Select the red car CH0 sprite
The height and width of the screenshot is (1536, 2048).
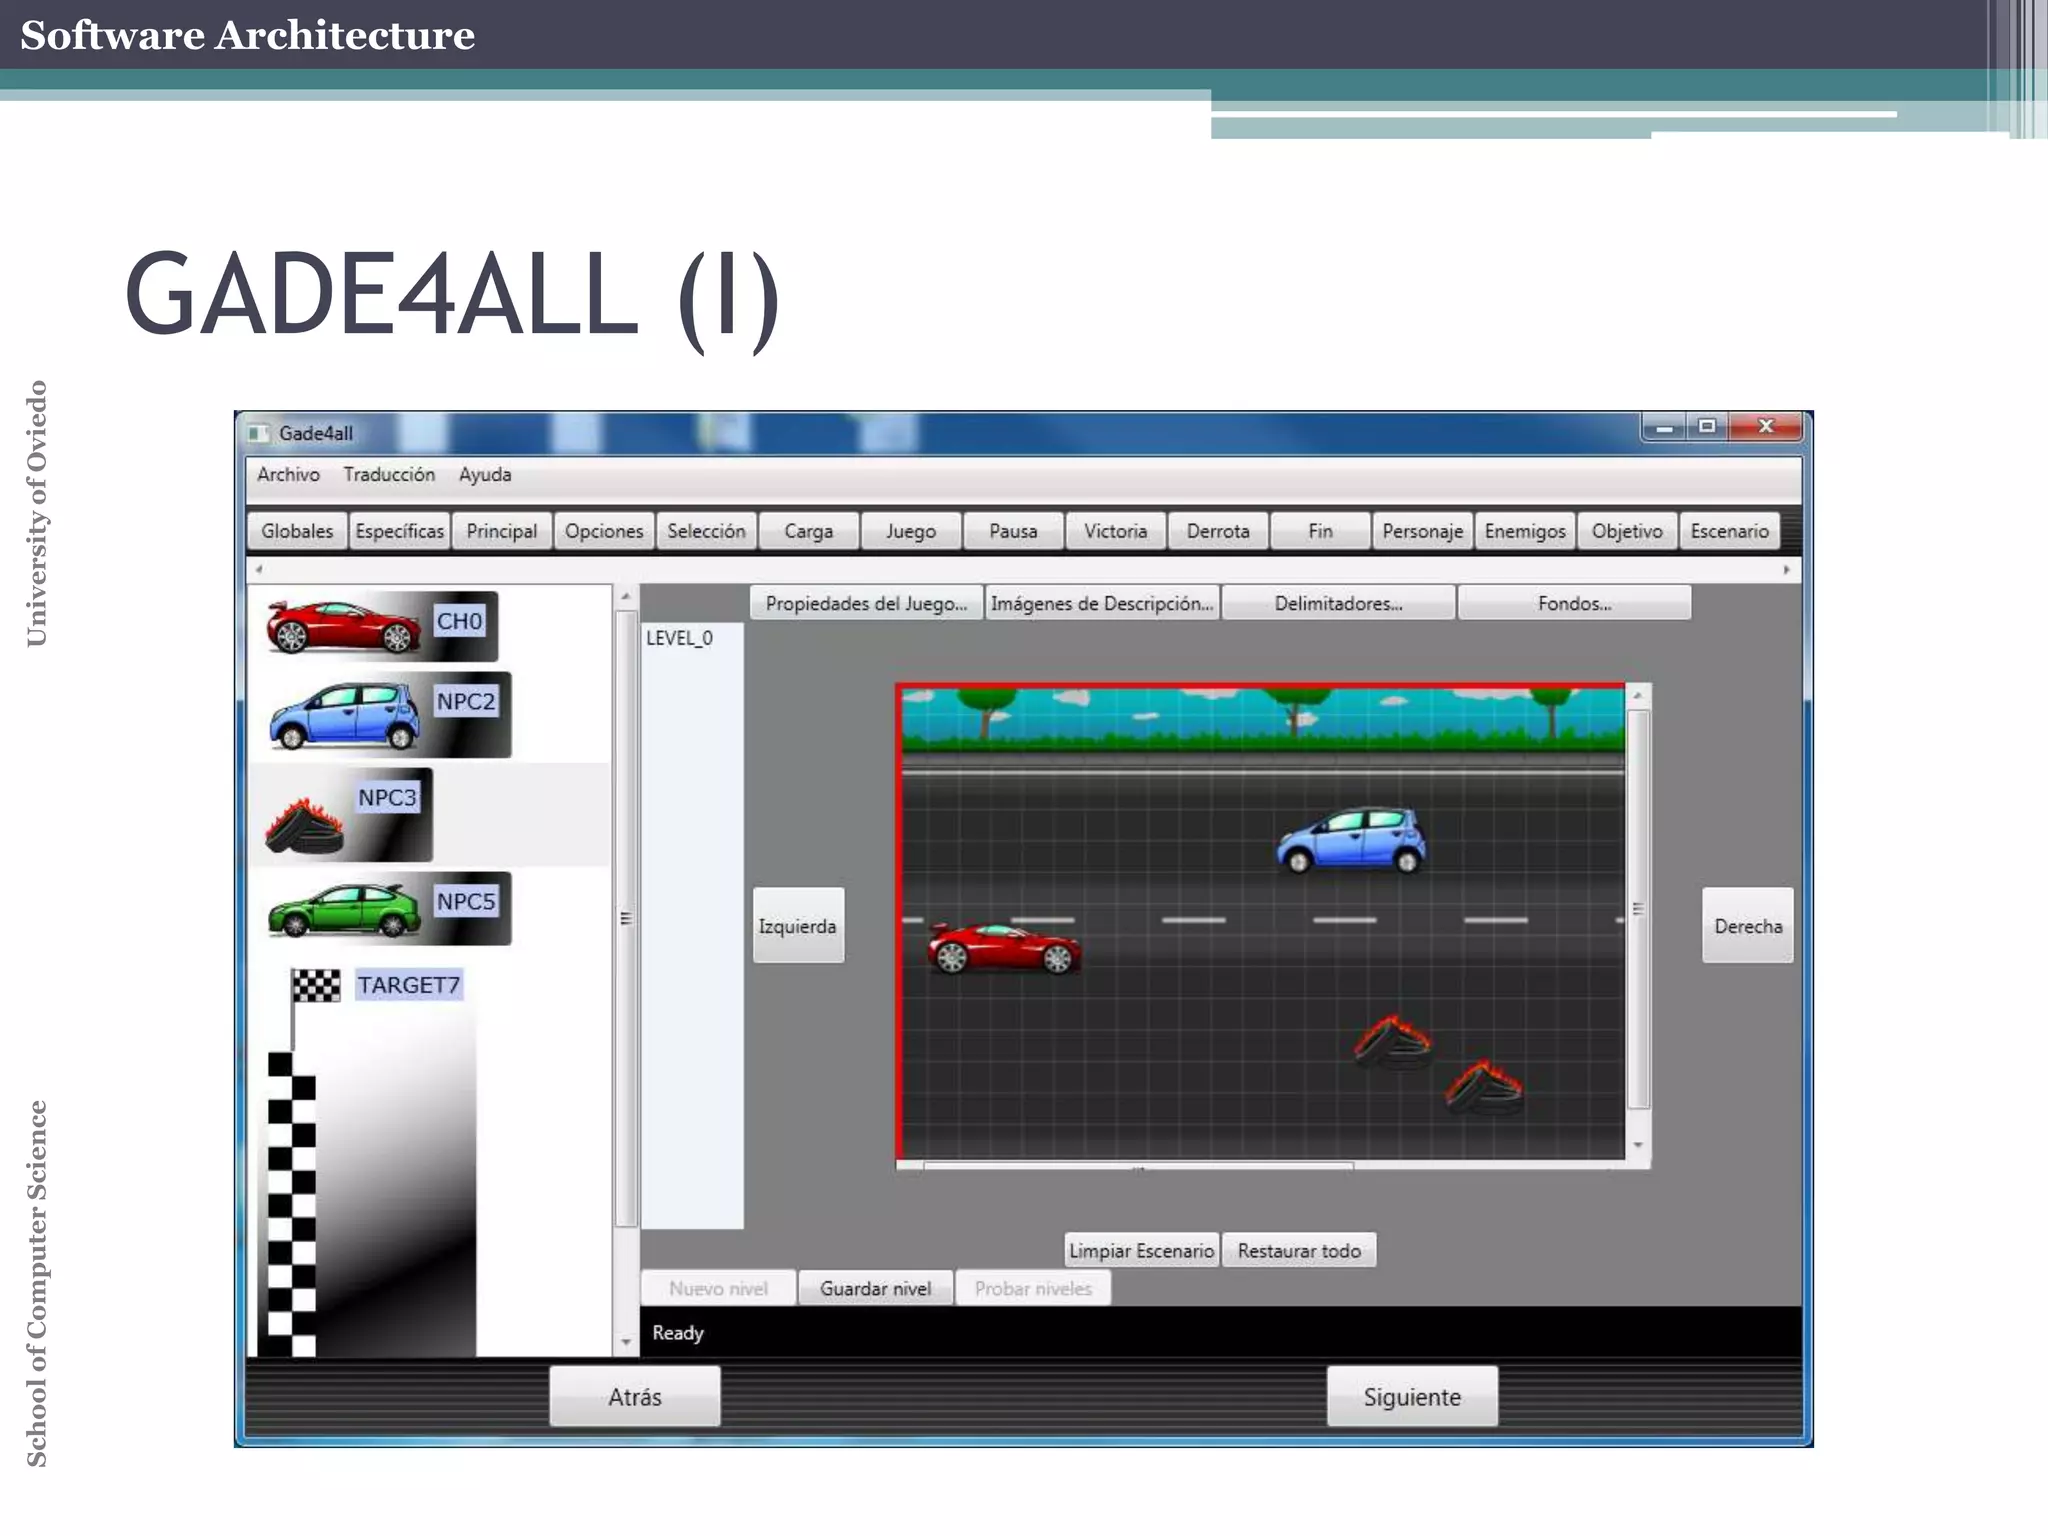point(381,625)
